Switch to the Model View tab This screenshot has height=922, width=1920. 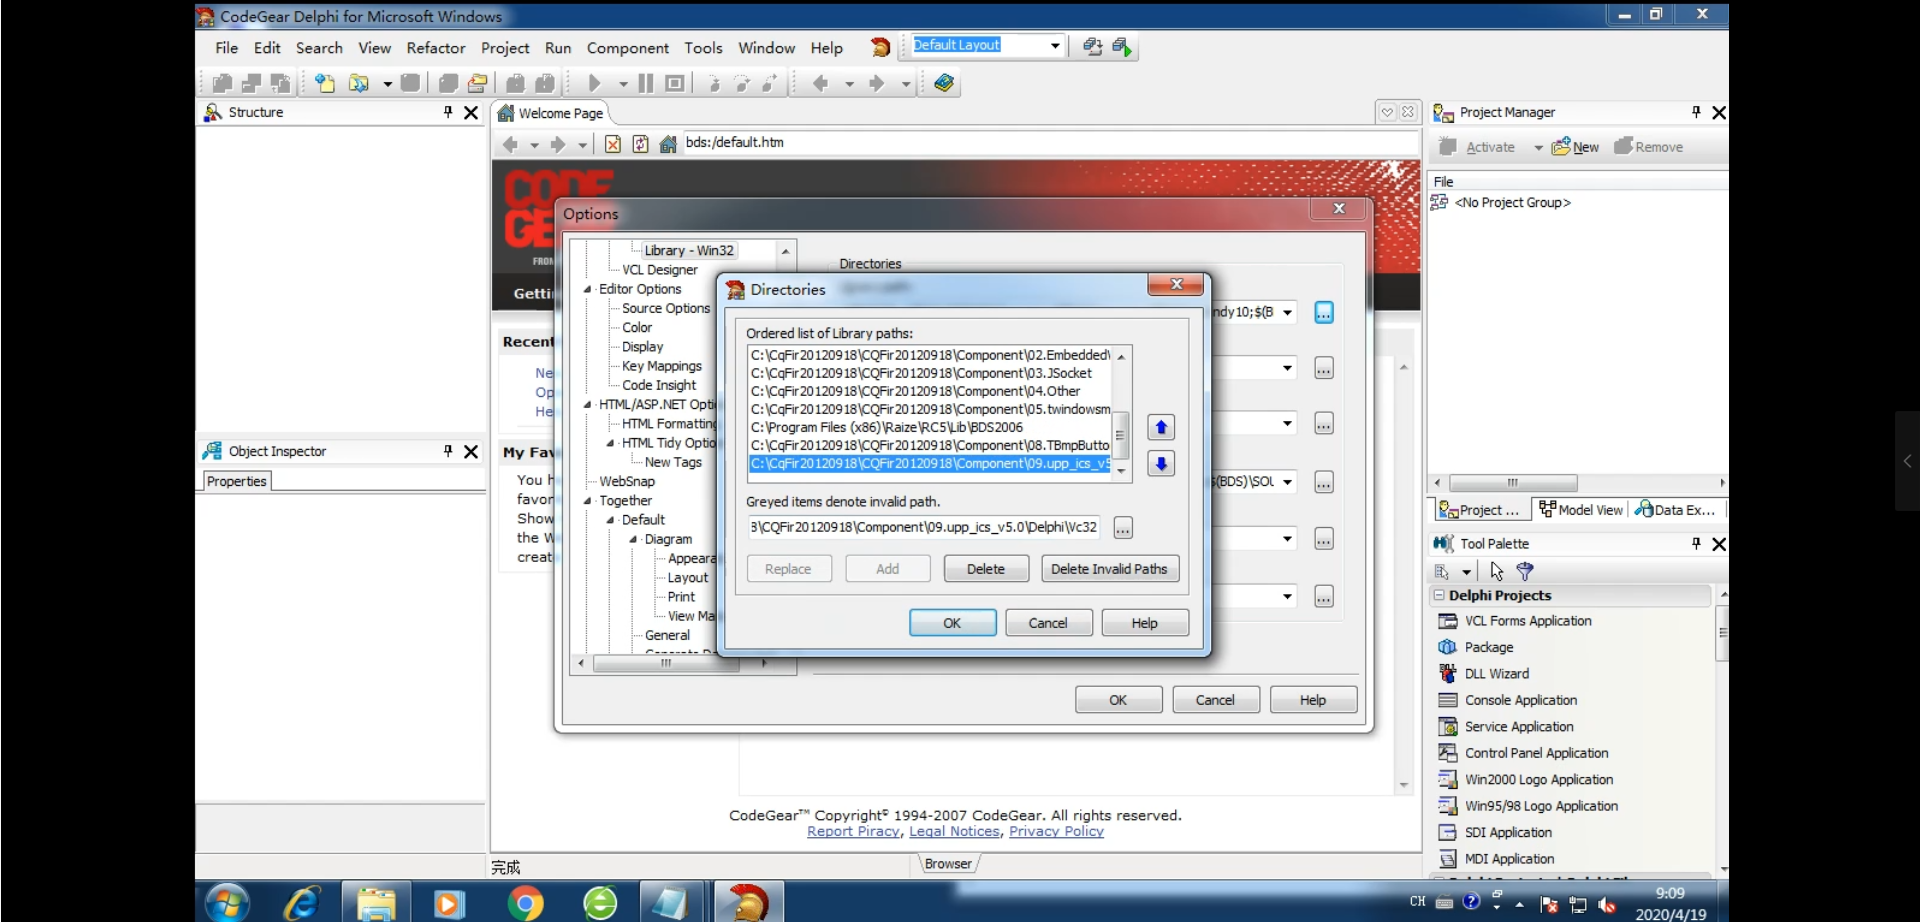tap(1581, 510)
